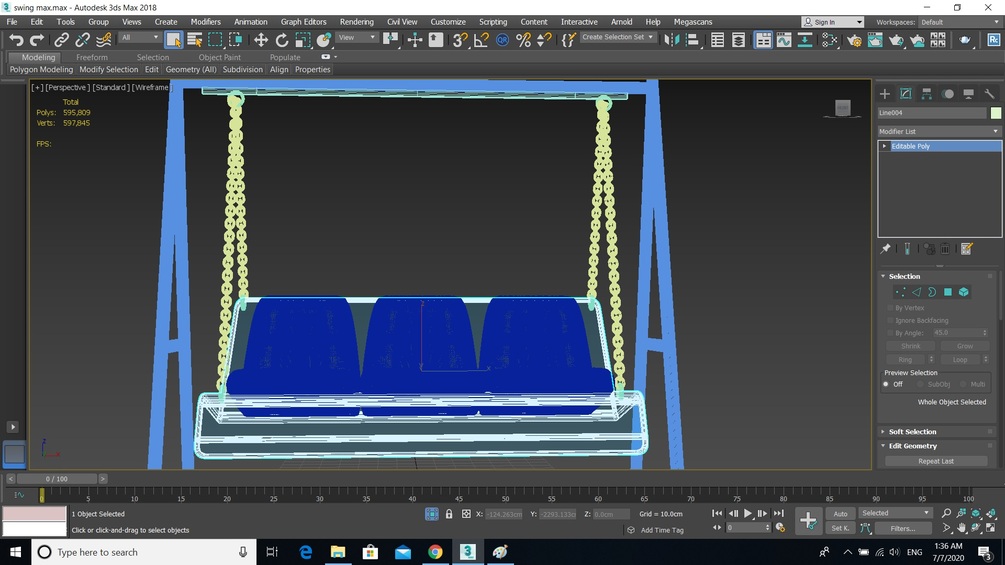The height and width of the screenshot is (565, 1005).
Task: Toggle the Auto key button
Action: click(840, 514)
